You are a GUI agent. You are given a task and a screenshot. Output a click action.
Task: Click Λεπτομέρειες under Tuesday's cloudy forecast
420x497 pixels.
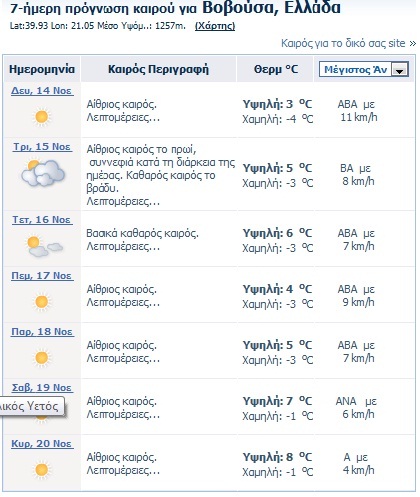pos(123,201)
